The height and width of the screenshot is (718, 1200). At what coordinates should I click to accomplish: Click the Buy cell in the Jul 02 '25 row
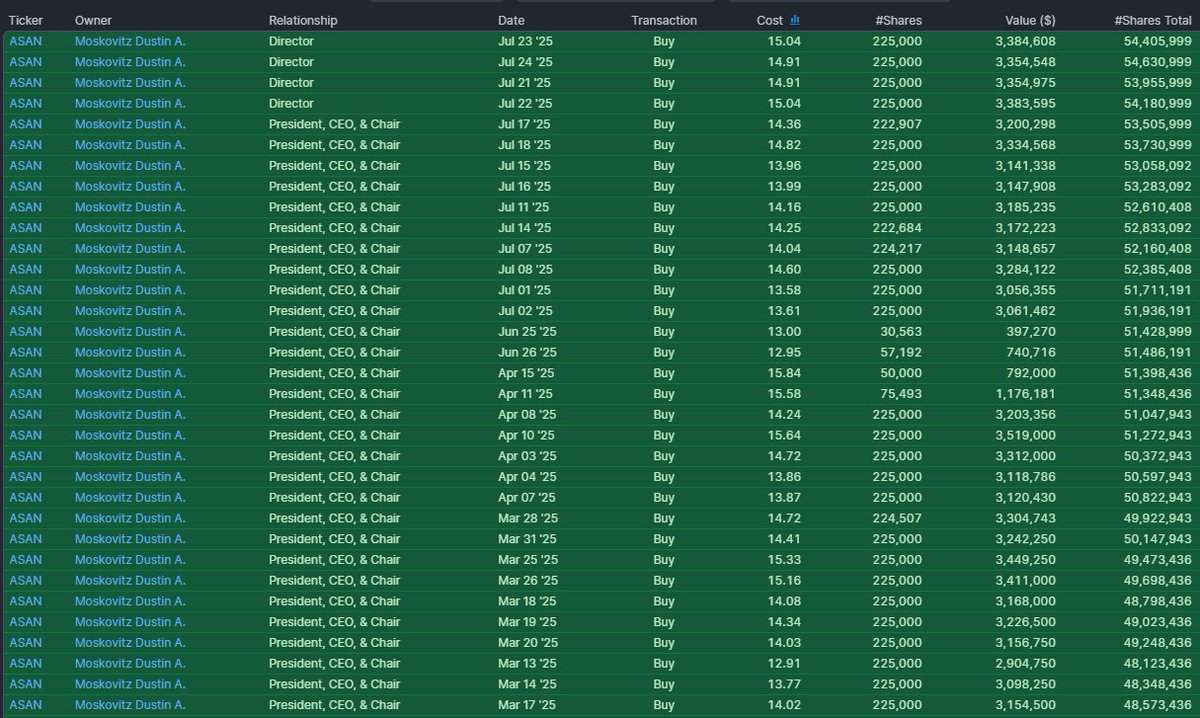664,311
